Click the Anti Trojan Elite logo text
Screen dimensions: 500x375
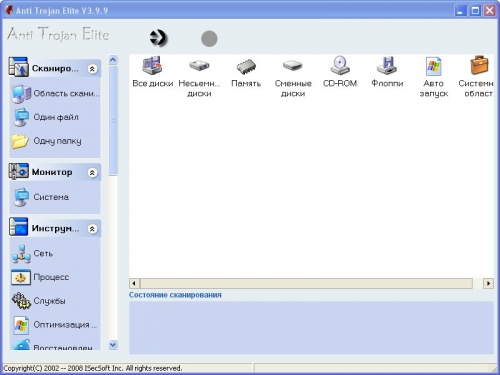[x=58, y=34]
